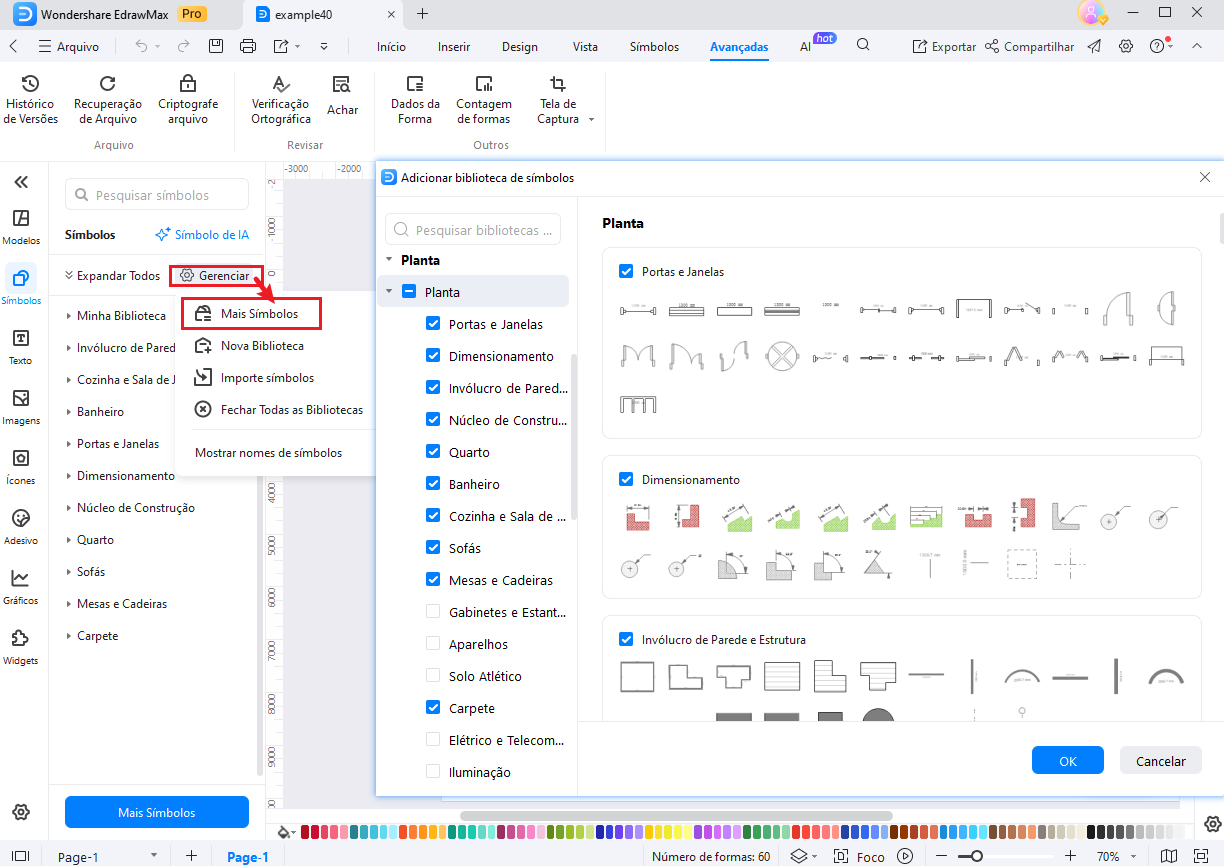The width and height of the screenshot is (1224, 866).
Task: Open Histórico de Versões tool
Action: [31, 100]
